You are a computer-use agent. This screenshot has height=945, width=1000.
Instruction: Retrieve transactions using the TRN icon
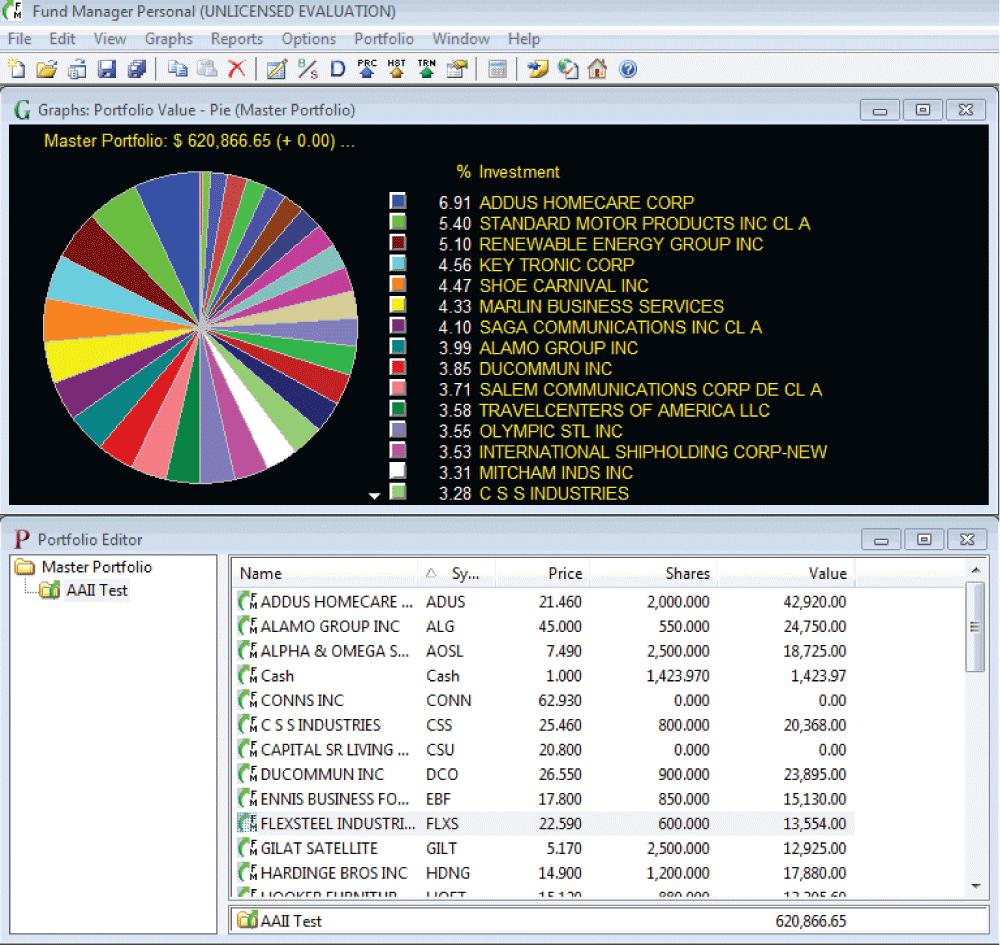click(424, 69)
